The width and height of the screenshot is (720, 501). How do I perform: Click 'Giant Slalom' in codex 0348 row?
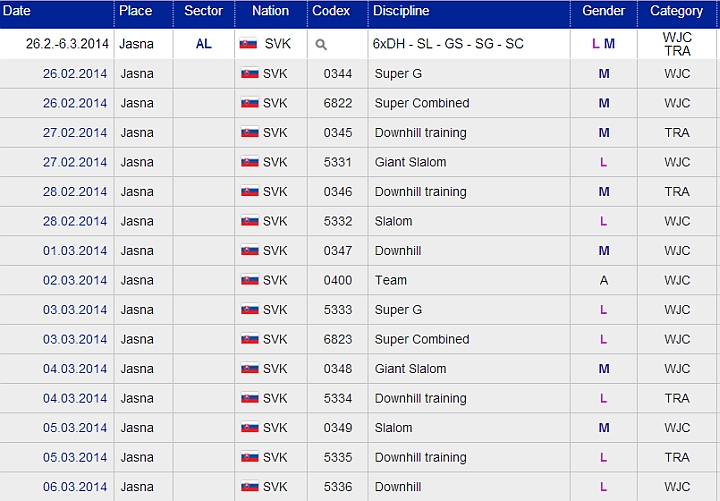pyautogui.click(x=411, y=369)
